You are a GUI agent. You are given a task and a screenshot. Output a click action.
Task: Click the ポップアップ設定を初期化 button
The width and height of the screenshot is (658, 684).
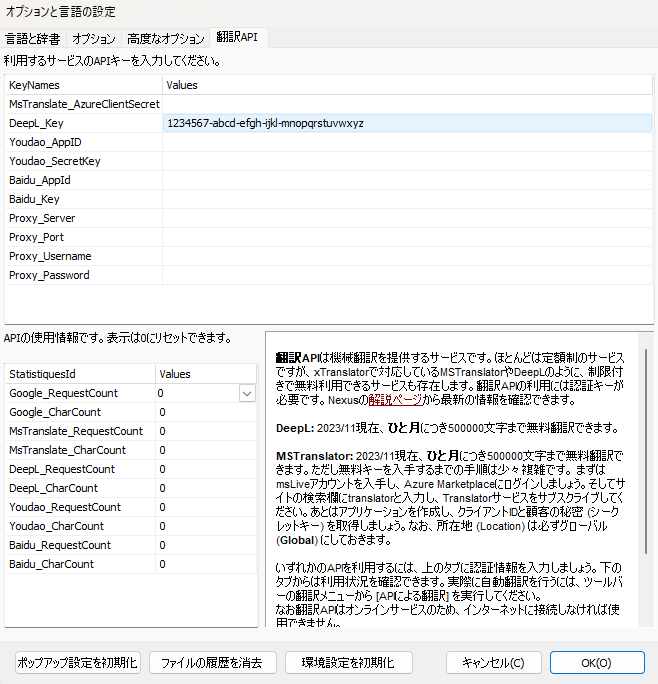[x=77, y=663]
